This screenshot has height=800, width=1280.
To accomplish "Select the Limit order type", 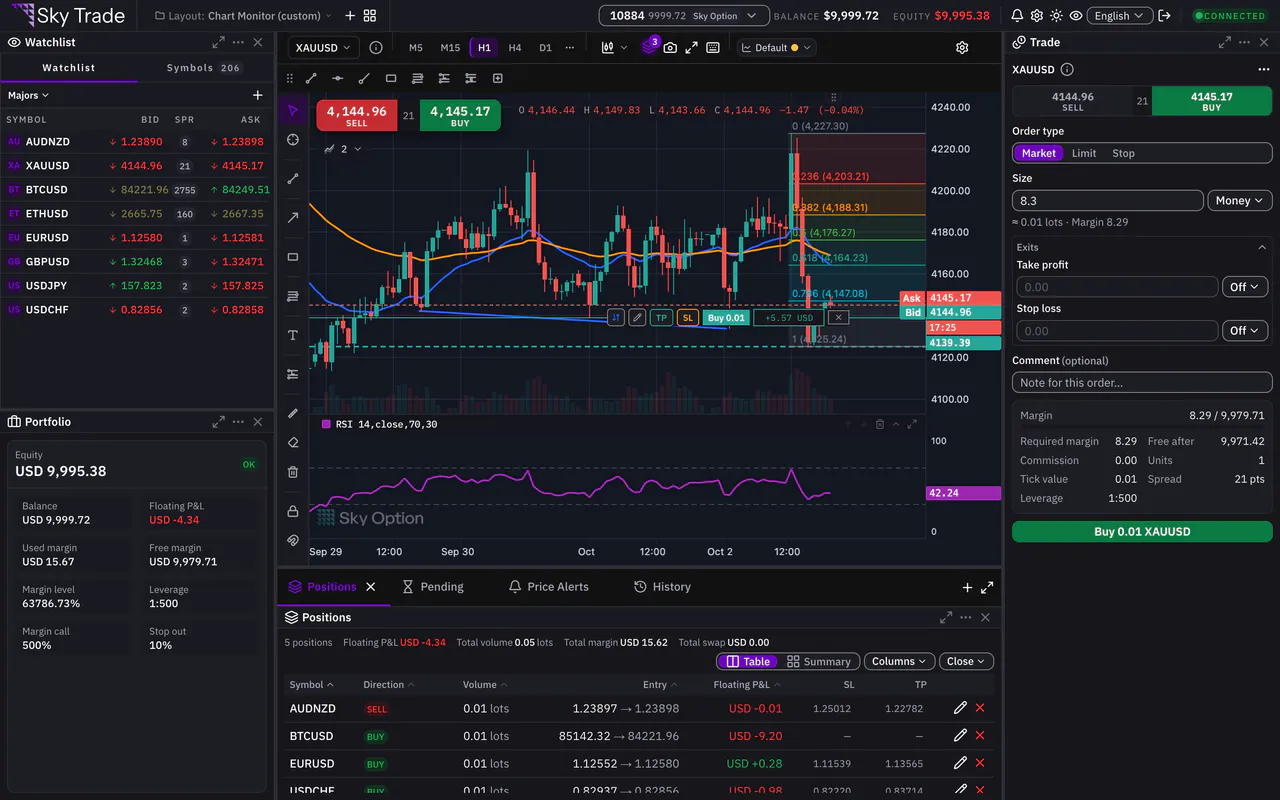I will [1084, 153].
